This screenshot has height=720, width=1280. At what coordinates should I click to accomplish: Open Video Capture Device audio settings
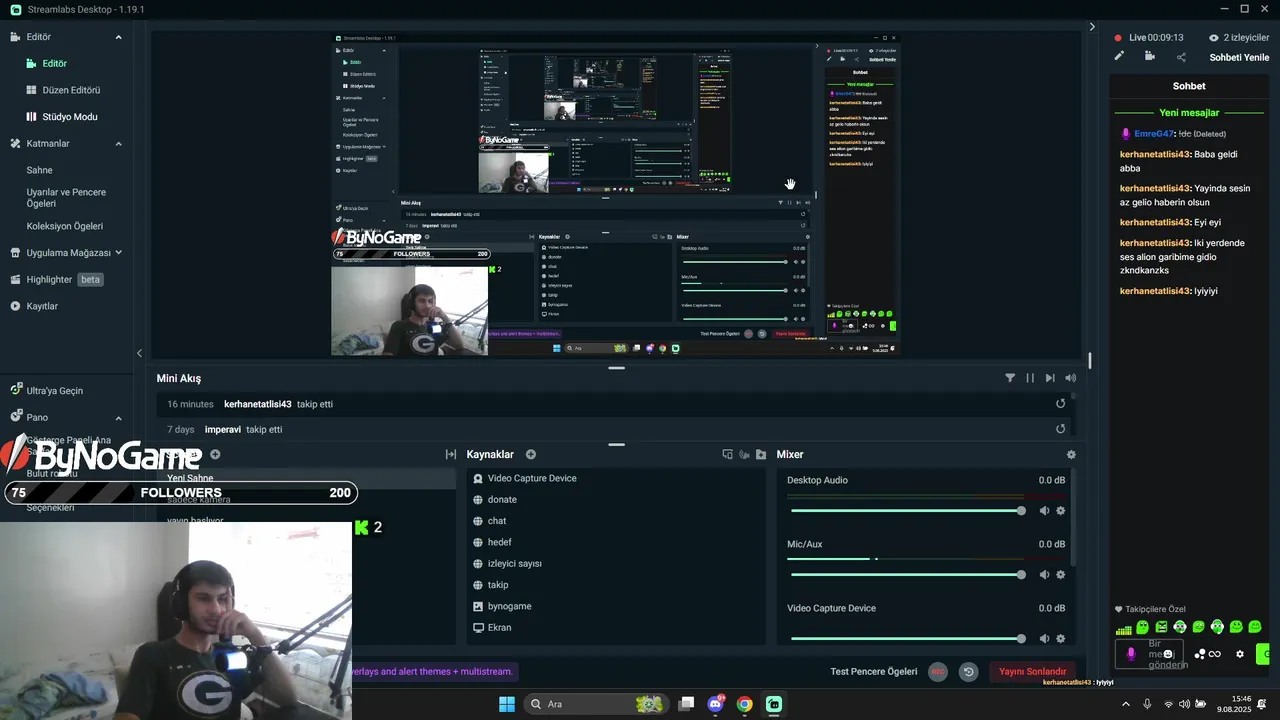pos(1061,639)
